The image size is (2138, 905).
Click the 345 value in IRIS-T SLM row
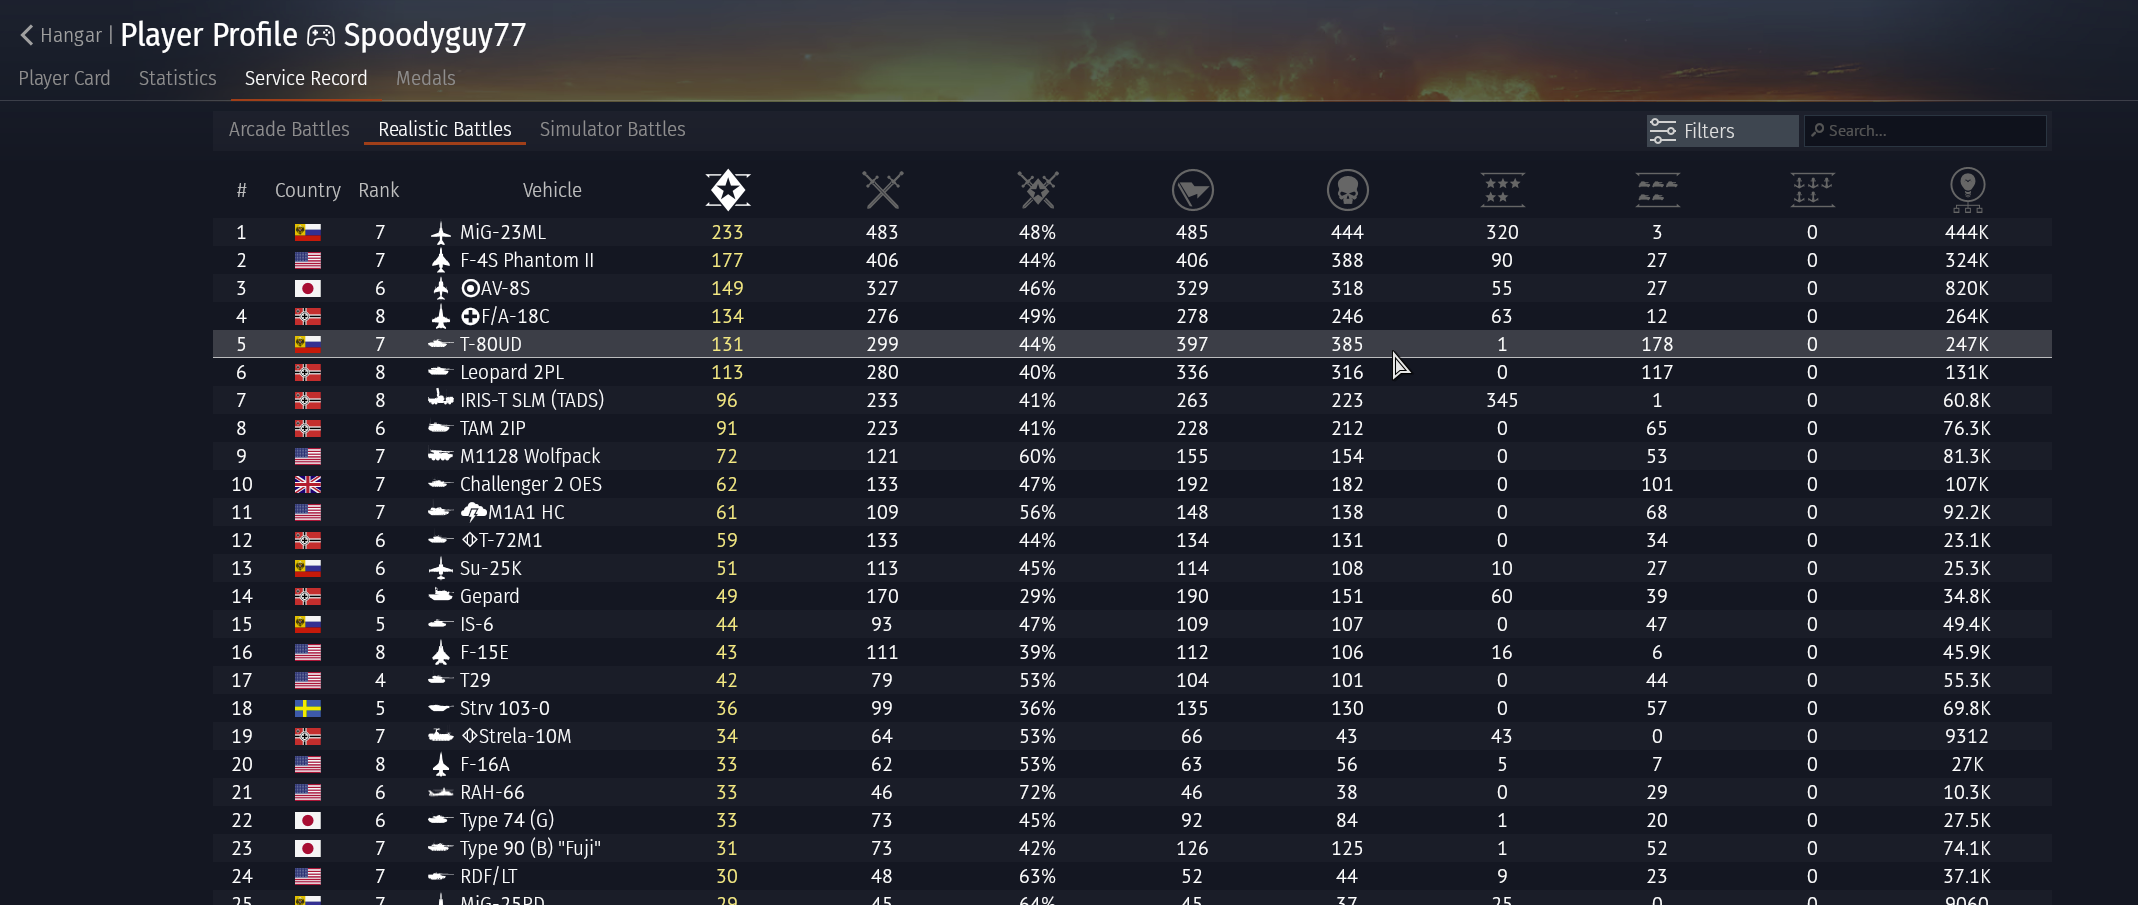coord(1502,400)
